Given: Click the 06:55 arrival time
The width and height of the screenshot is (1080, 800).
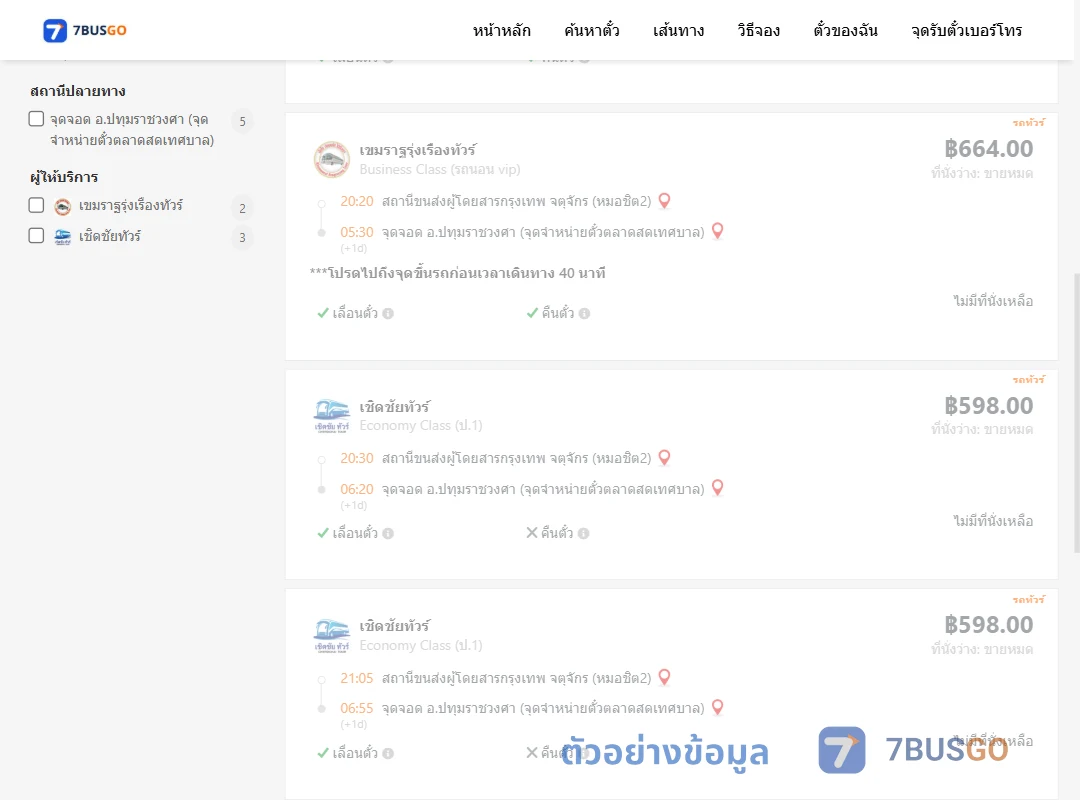Looking at the screenshot, I should (x=357, y=708).
